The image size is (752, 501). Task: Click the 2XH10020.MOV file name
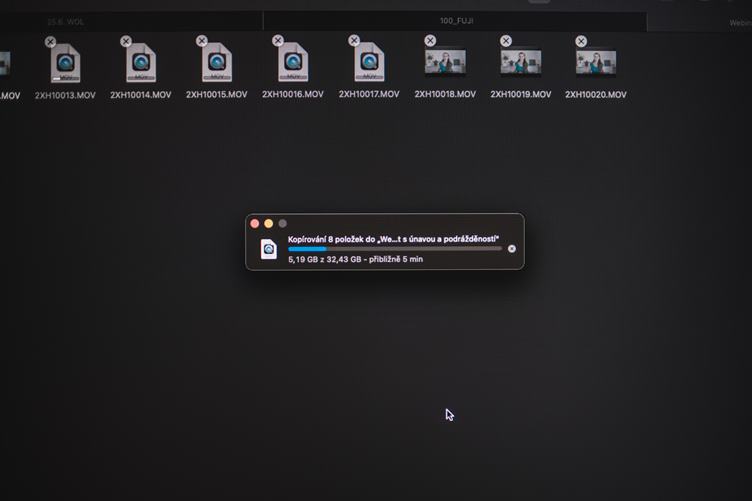pos(596,94)
